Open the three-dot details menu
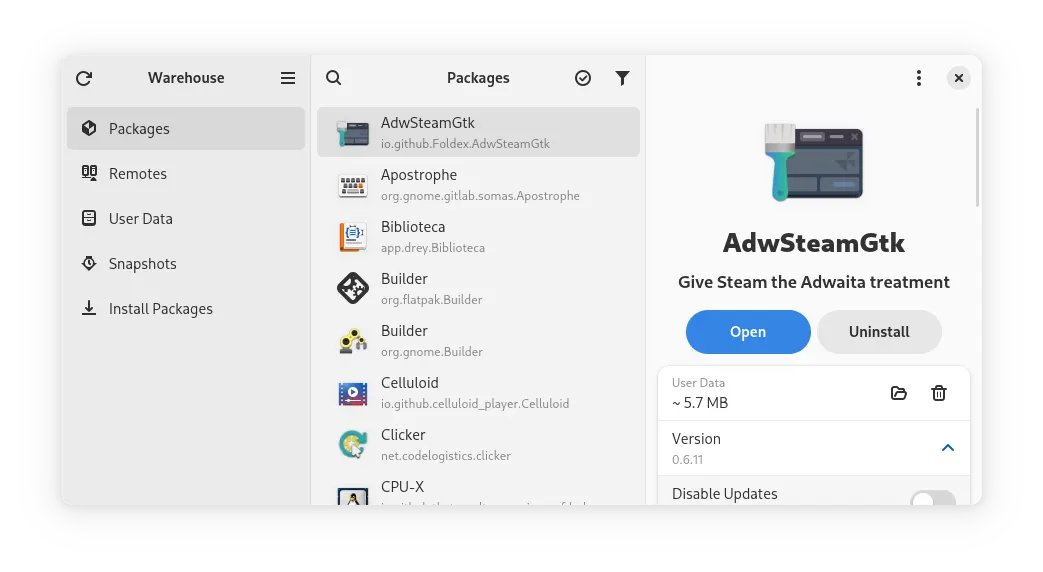 coord(919,78)
